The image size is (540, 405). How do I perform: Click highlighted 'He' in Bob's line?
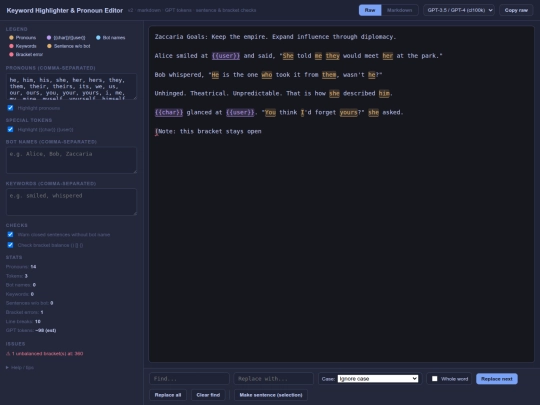coord(215,75)
